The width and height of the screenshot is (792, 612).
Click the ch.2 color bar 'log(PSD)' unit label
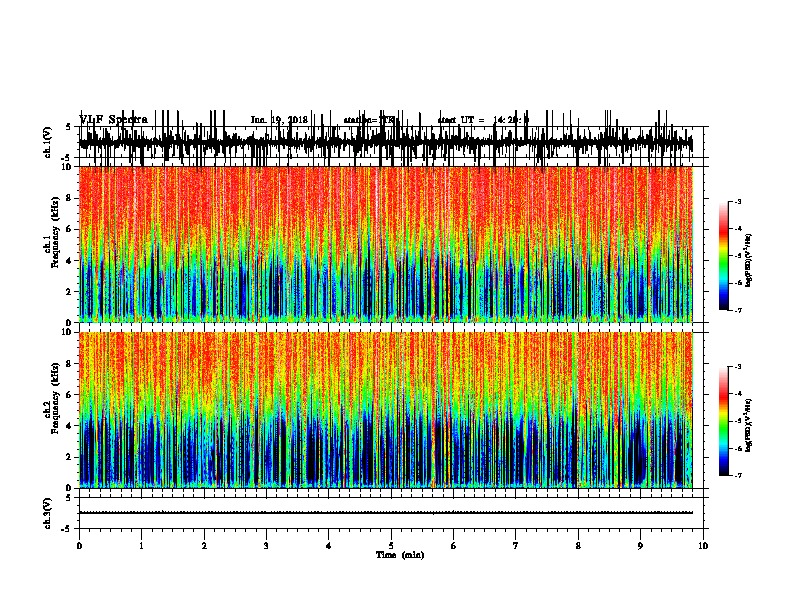point(749,425)
